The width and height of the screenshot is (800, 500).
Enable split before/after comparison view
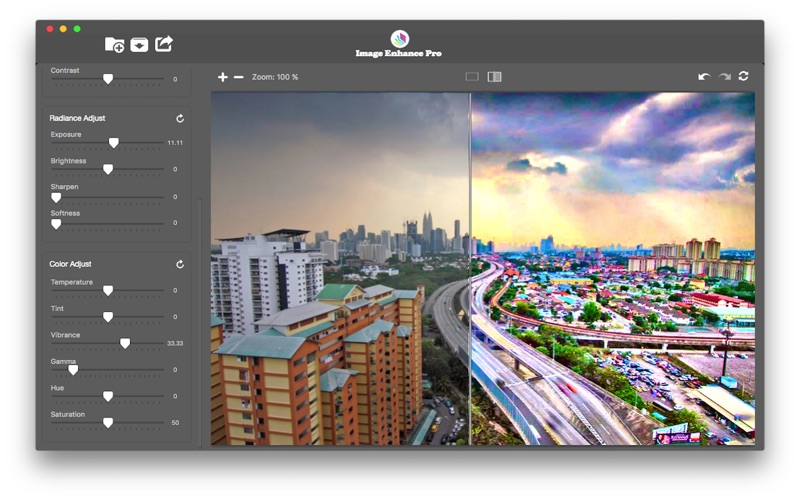pos(494,77)
